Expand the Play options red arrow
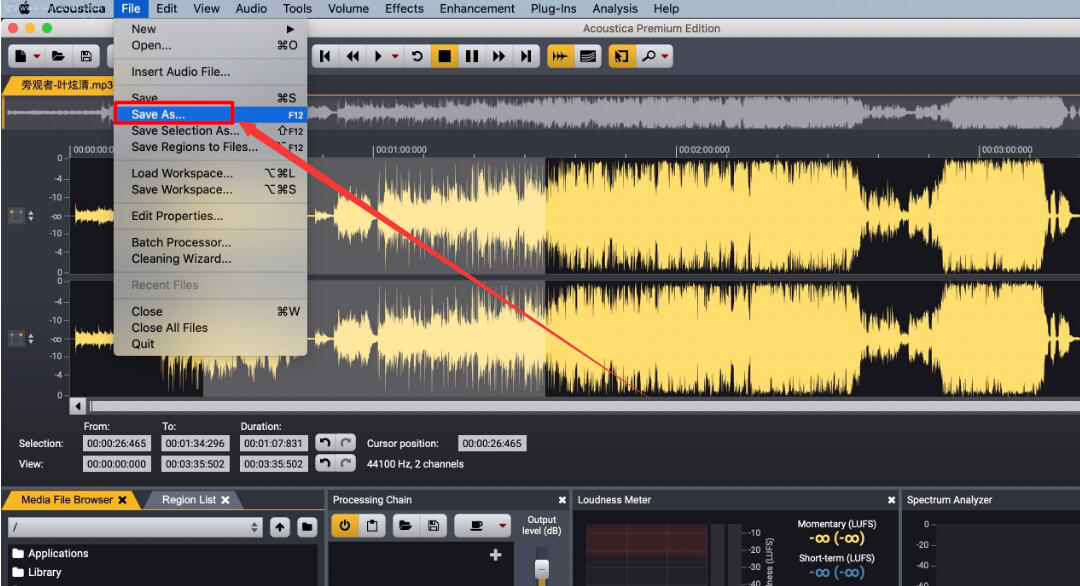Image resolution: width=1080 pixels, height=586 pixels. point(395,56)
